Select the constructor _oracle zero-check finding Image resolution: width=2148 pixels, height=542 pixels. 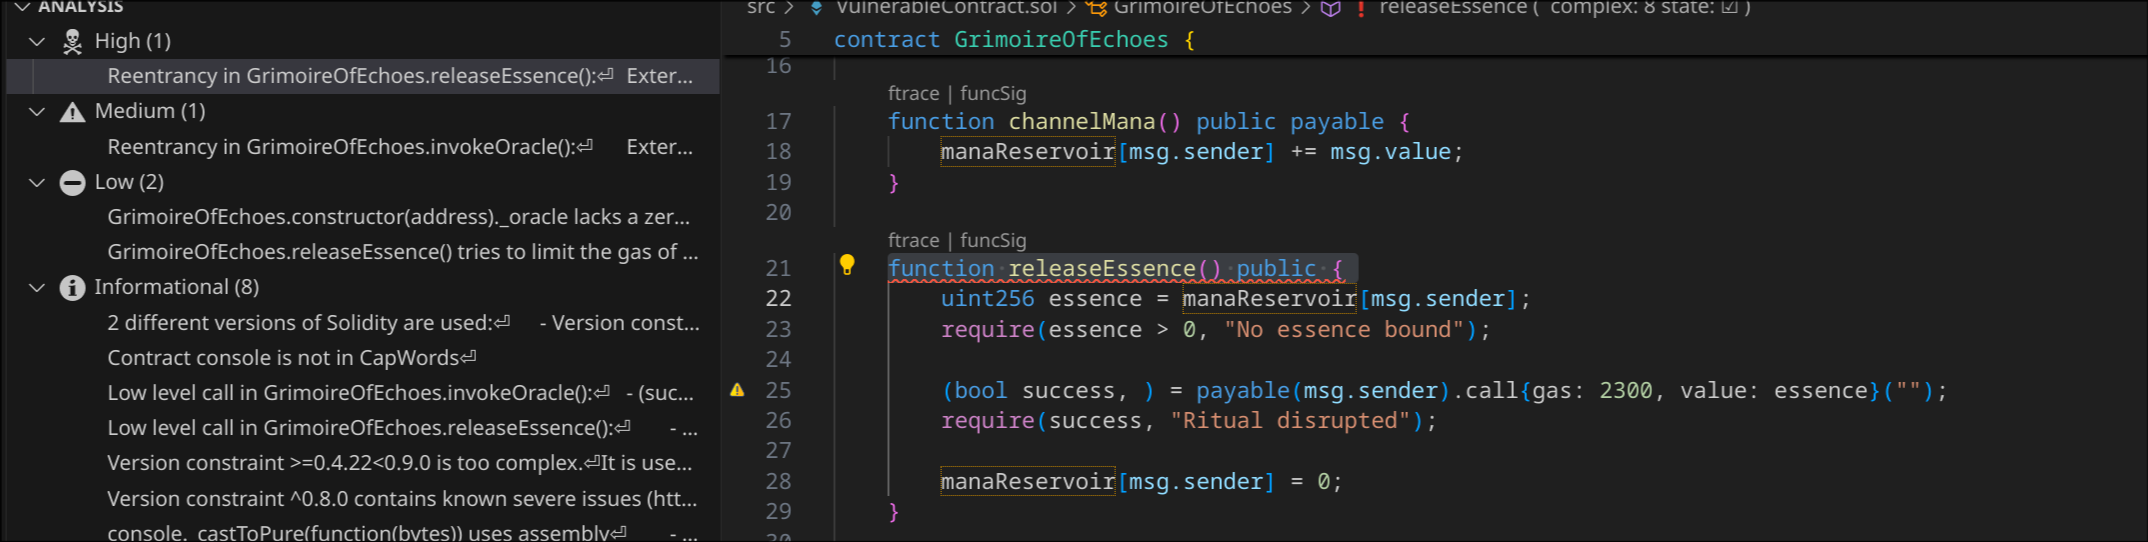click(x=398, y=217)
